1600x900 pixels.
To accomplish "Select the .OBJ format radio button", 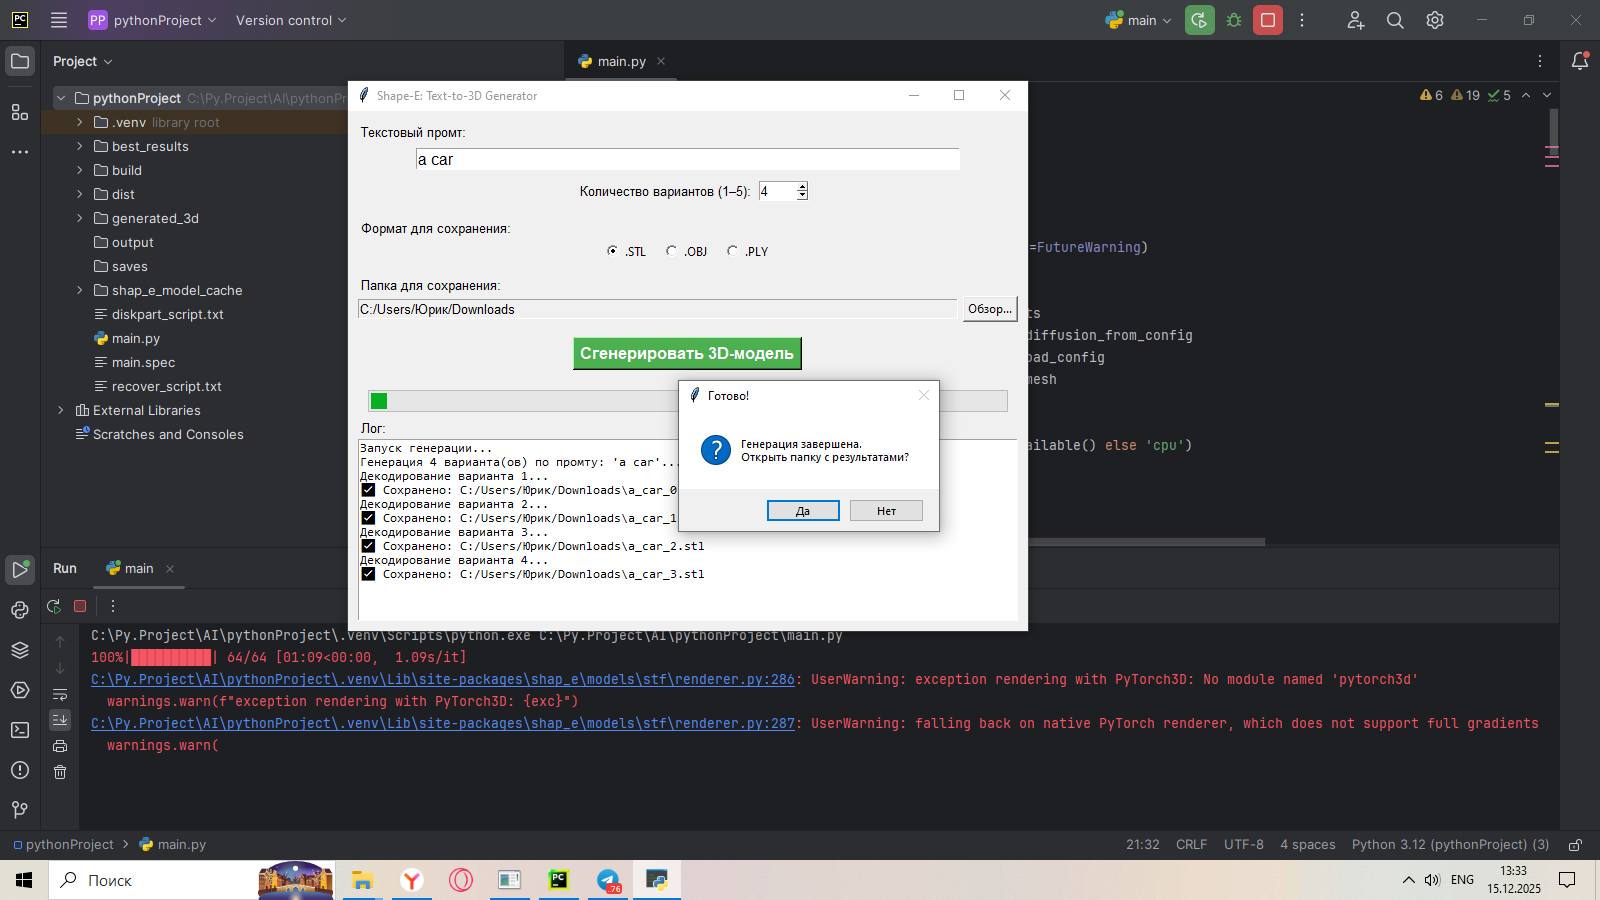I will click(x=671, y=251).
